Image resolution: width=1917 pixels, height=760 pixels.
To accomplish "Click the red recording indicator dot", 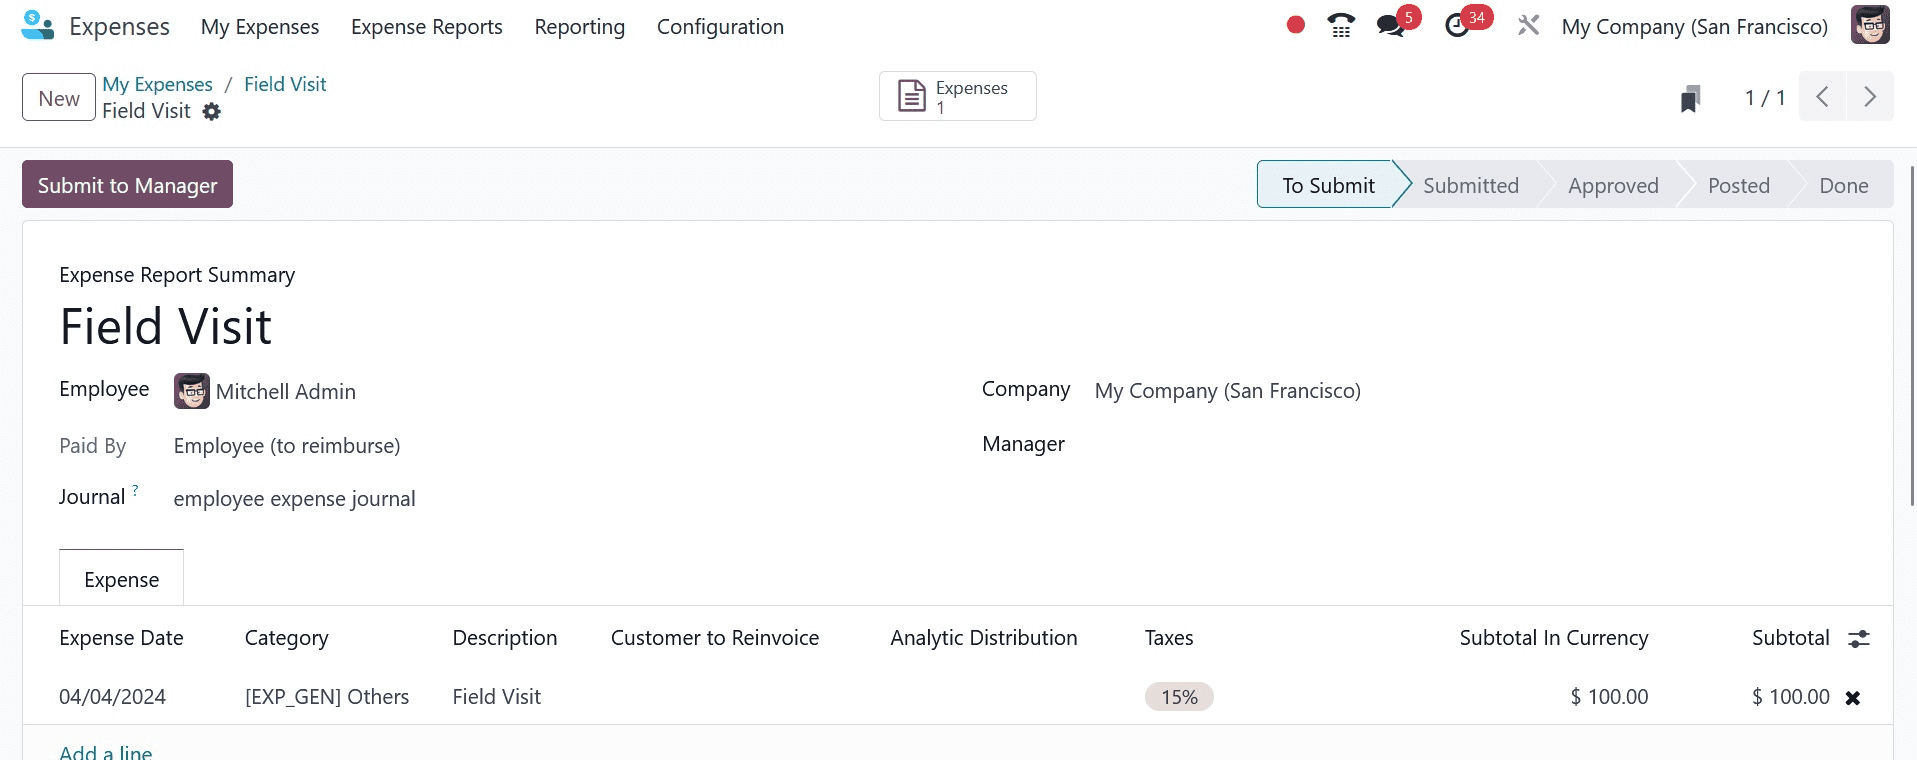I will point(1295,25).
